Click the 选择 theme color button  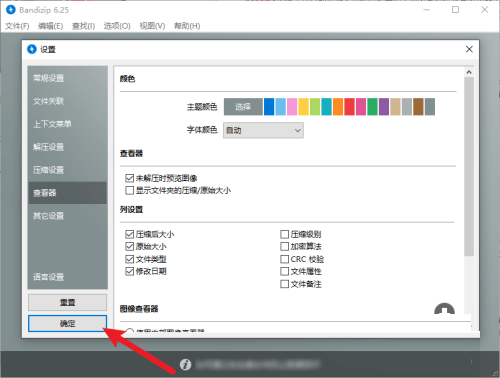pyautogui.click(x=243, y=107)
